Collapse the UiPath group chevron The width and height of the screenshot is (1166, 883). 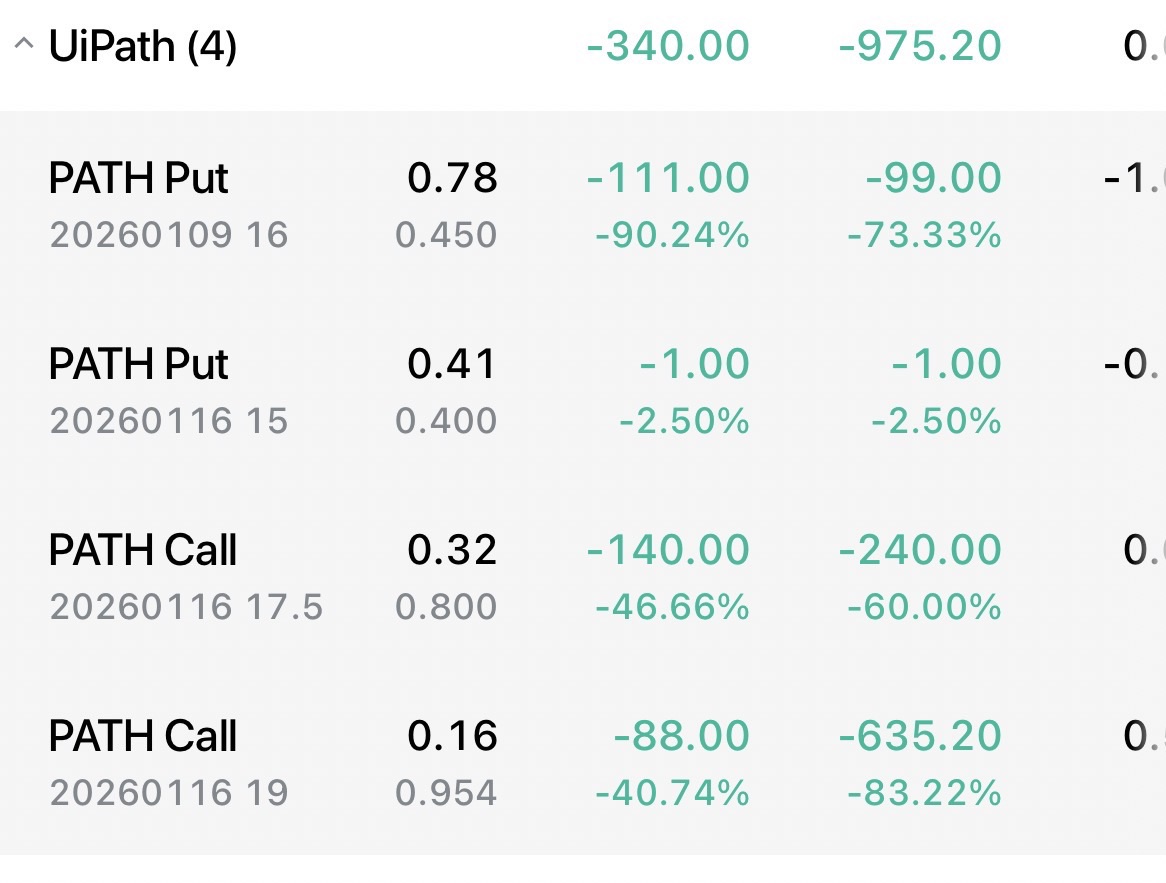point(23,46)
